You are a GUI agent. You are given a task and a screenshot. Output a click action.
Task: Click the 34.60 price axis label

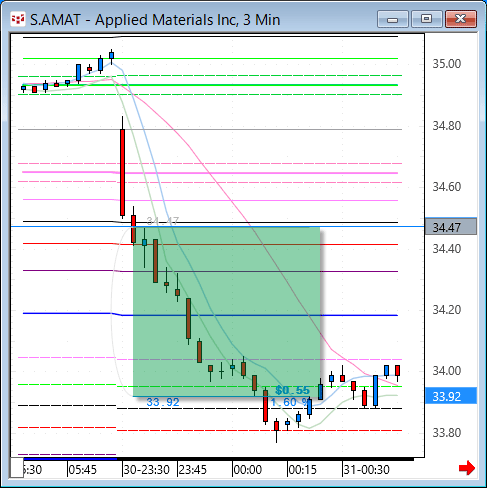coord(447,187)
